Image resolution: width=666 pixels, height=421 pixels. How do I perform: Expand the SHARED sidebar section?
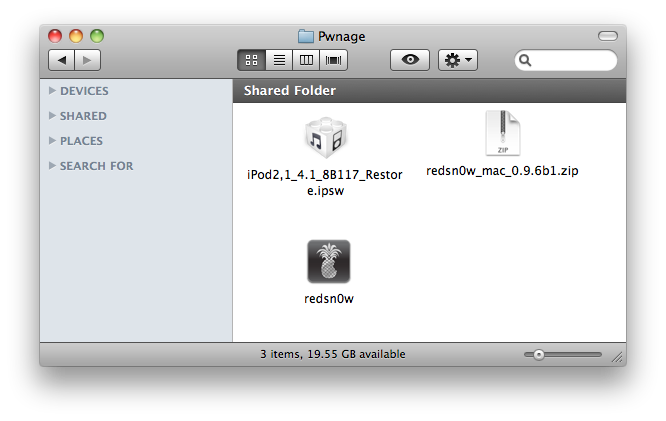pos(52,116)
